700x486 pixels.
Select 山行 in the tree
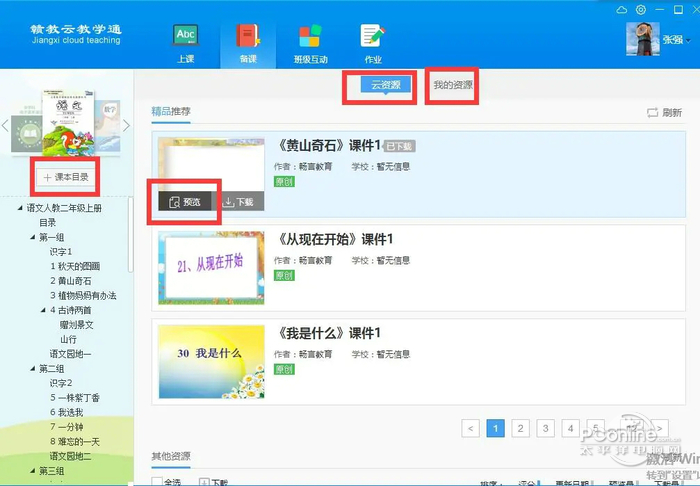(68, 339)
